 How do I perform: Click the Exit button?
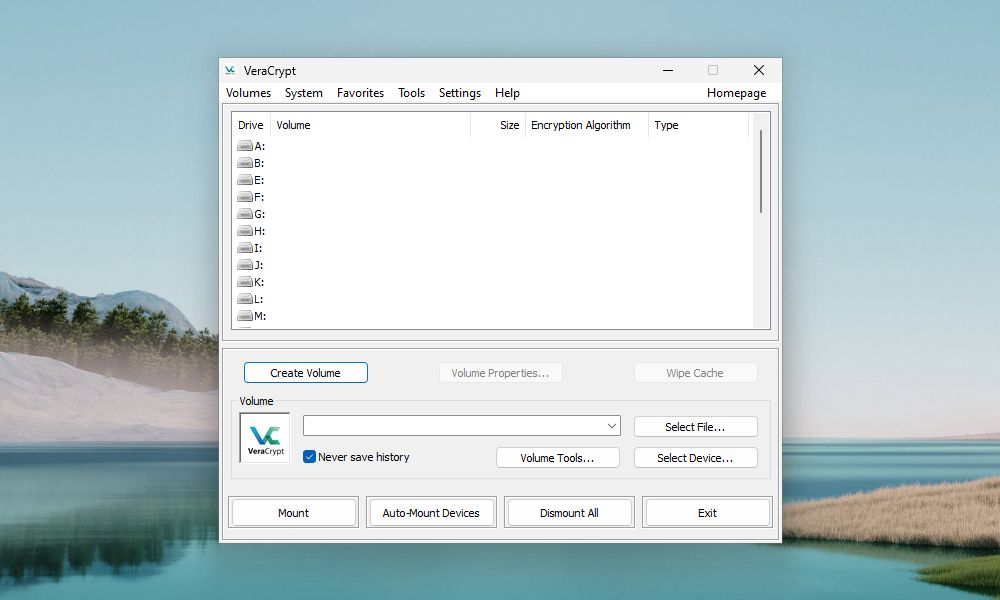707,513
